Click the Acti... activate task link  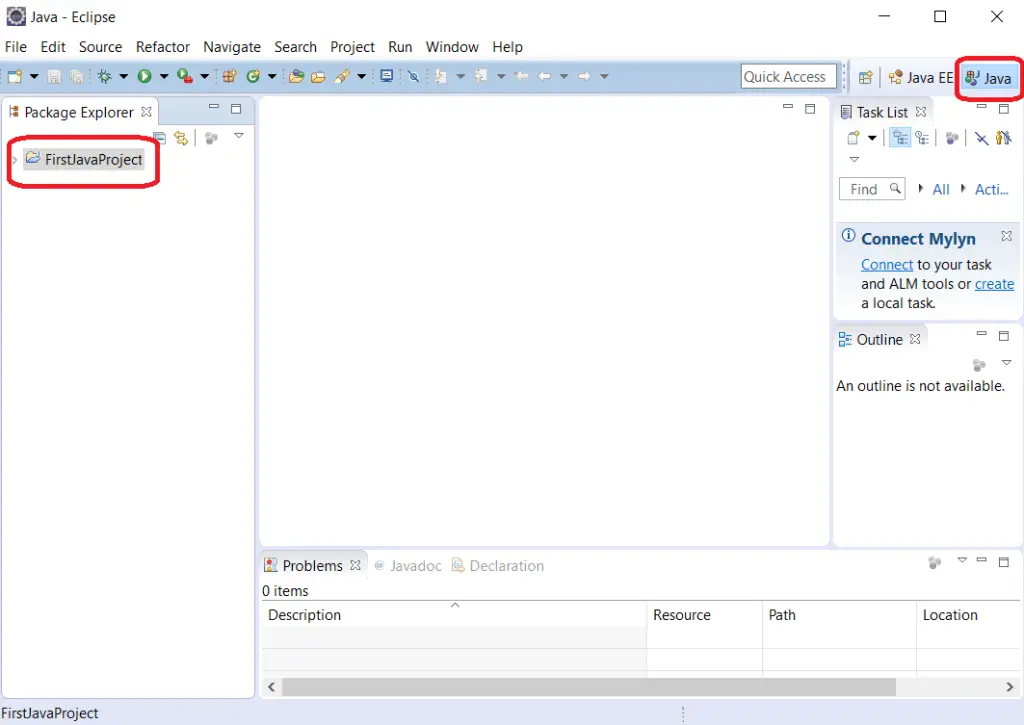pos(991,189)
